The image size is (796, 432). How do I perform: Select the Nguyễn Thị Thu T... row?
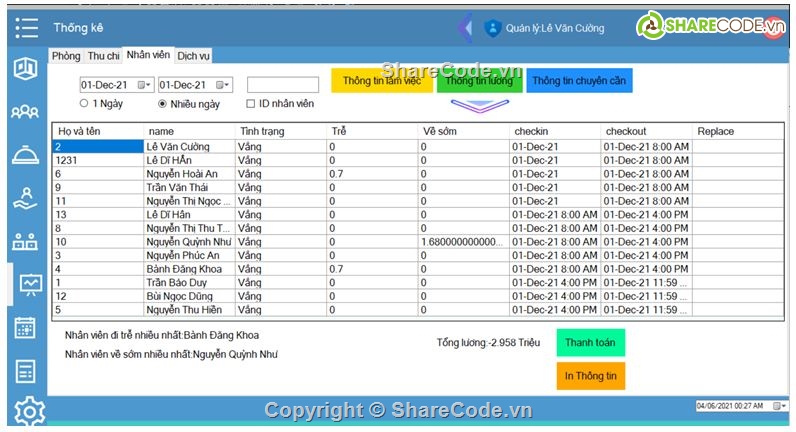coord(418,228)
